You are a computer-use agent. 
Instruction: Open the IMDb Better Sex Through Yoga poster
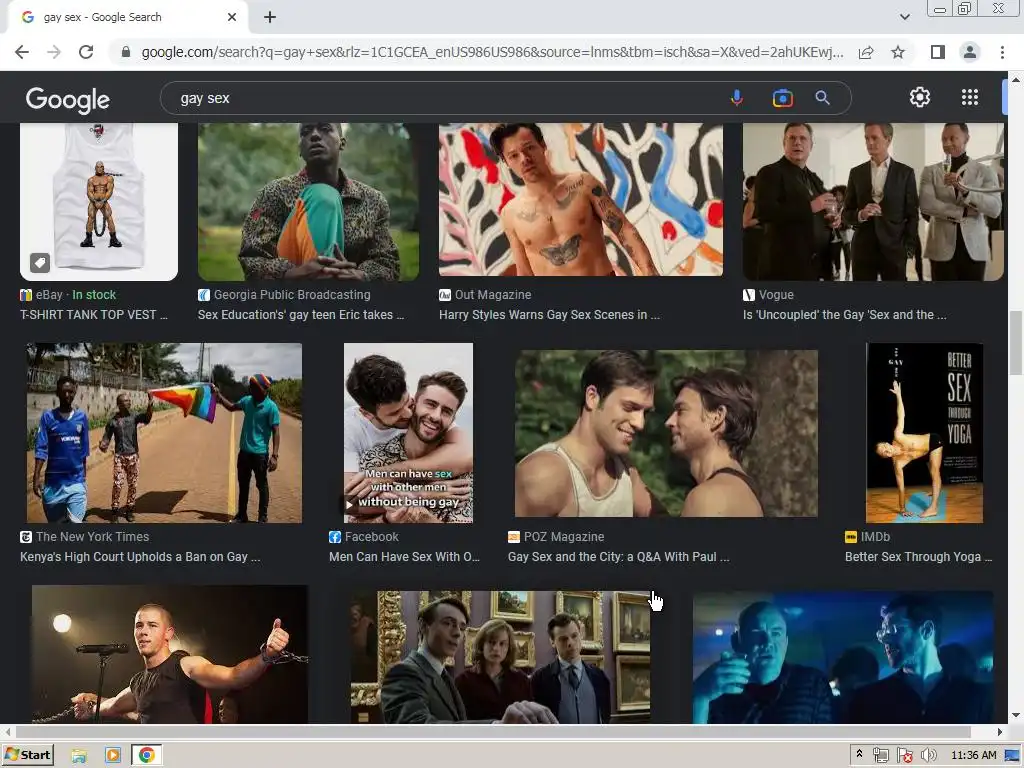pyautogui.click(x=924, y=433)
